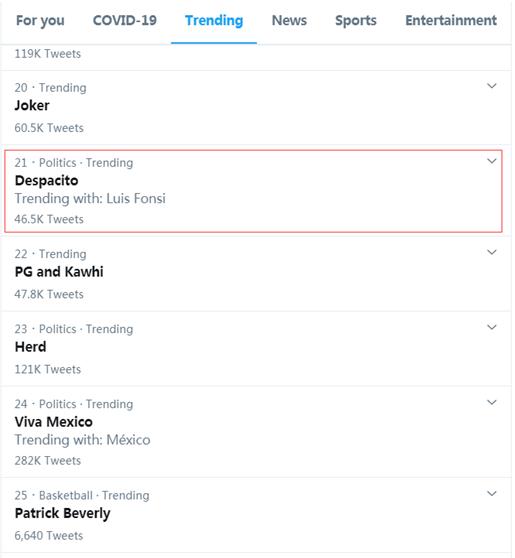
Task: Open options chevron for Viva Mexico
Action: [x=491, y=402]
